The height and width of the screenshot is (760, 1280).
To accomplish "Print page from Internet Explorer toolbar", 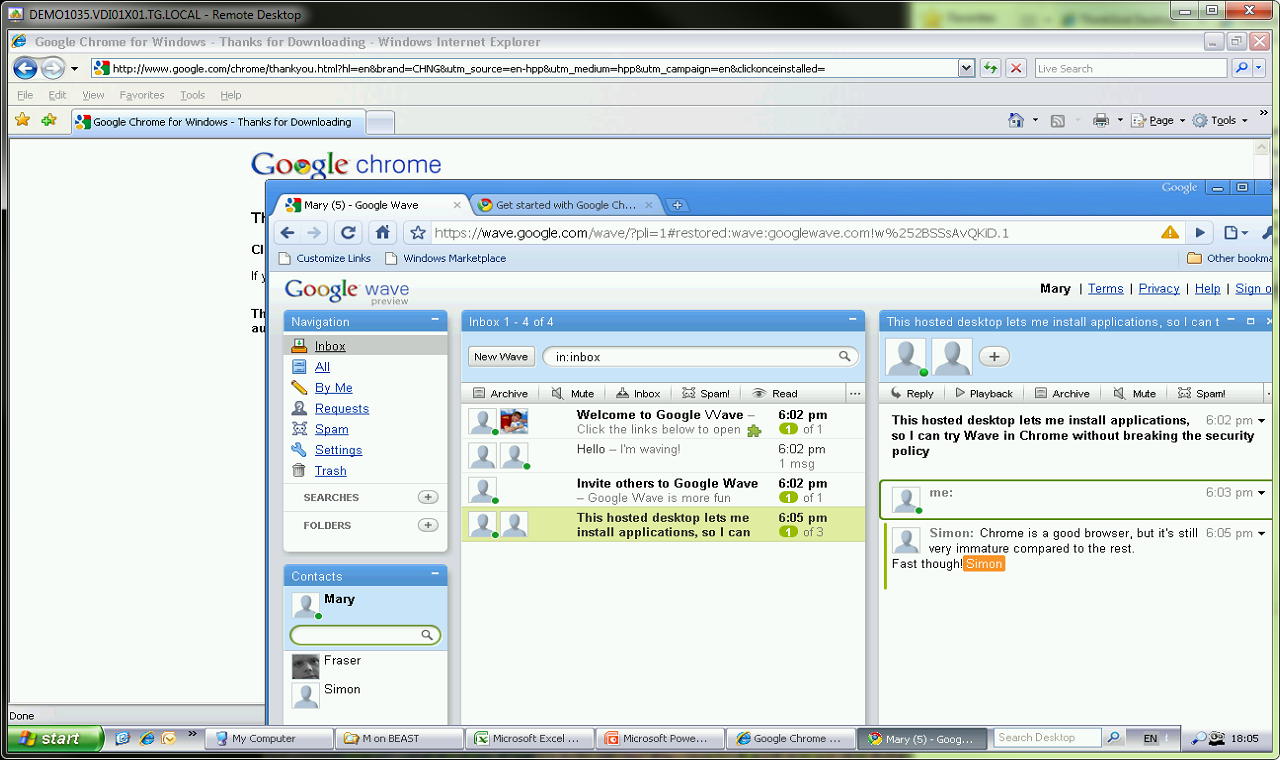I will (1101, 120).
